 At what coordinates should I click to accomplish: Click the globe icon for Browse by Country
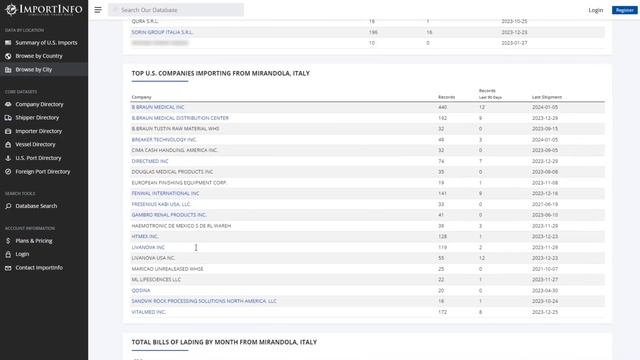point(8,56)
